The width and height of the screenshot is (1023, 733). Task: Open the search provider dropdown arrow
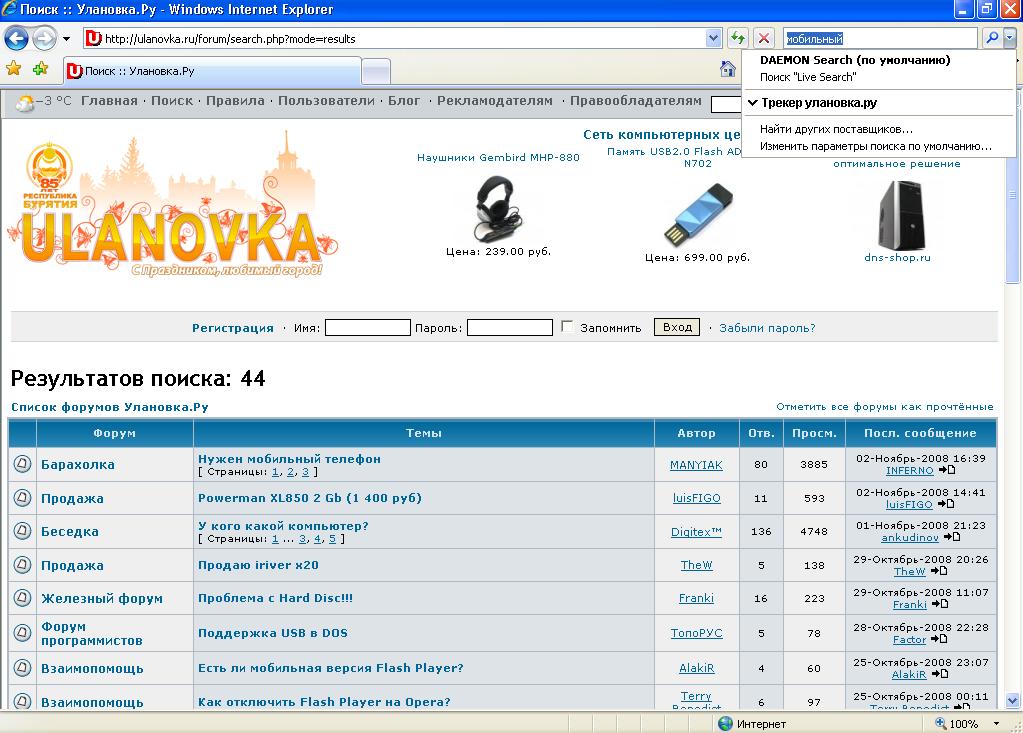coord(1010,37)
